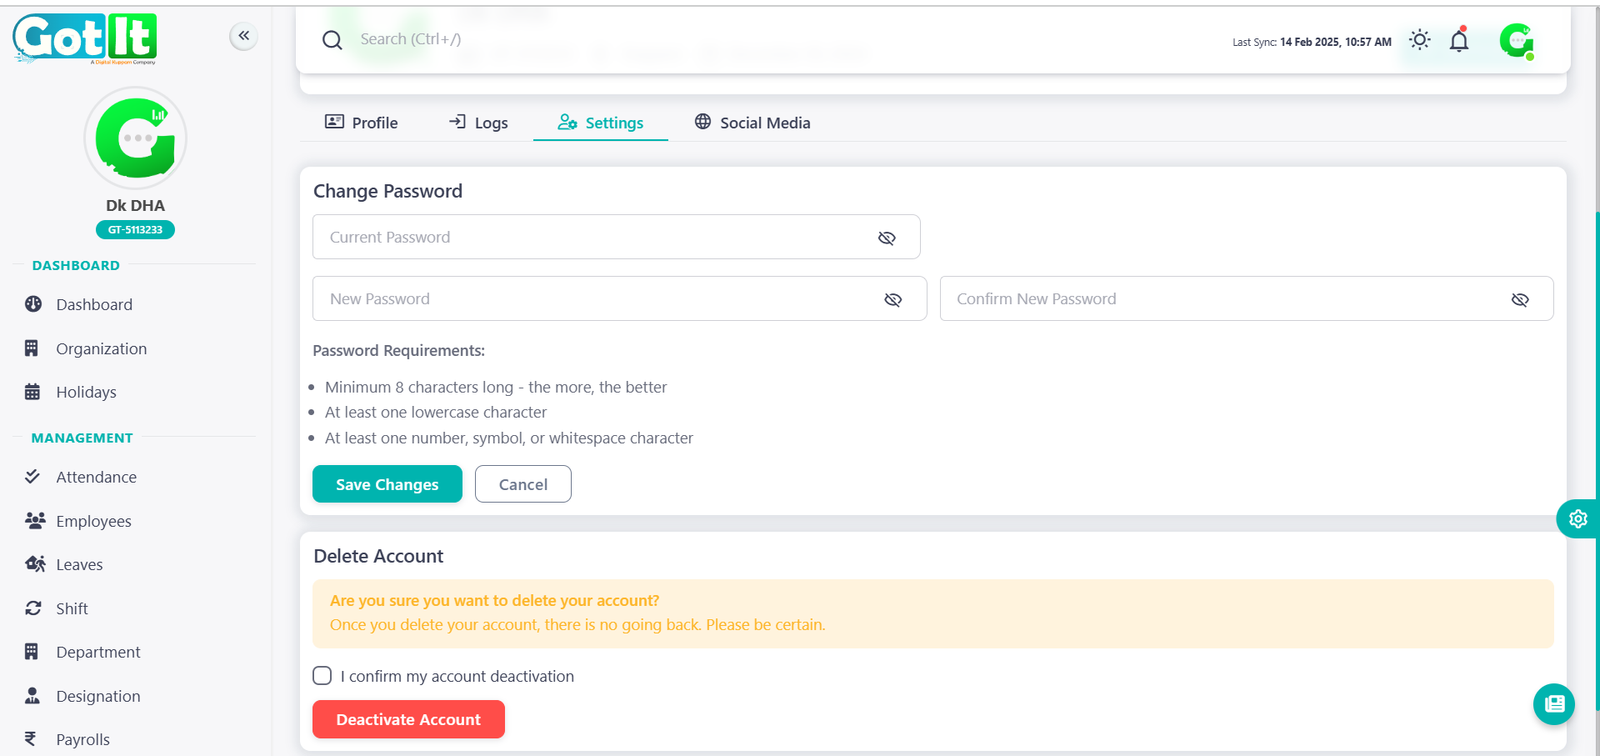This screenshot has height=756, width=1600.
Task: Reveal the New Password field text
Action: (893, 300)
